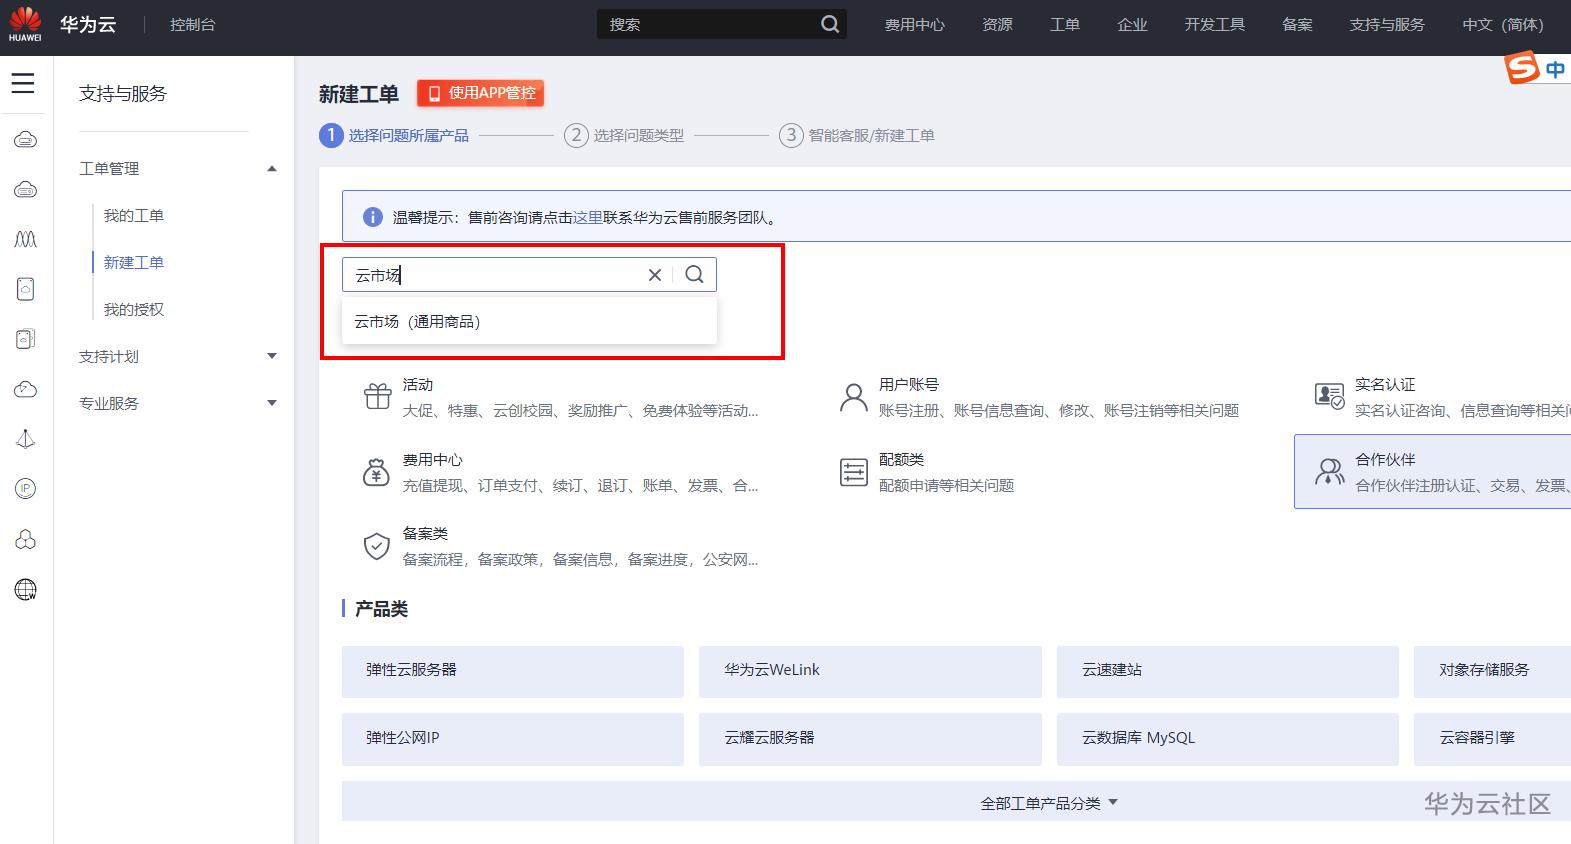Viewport: 1571px width, 844px height.
Task: Click 备案类 category title
Action: (425, 534)
